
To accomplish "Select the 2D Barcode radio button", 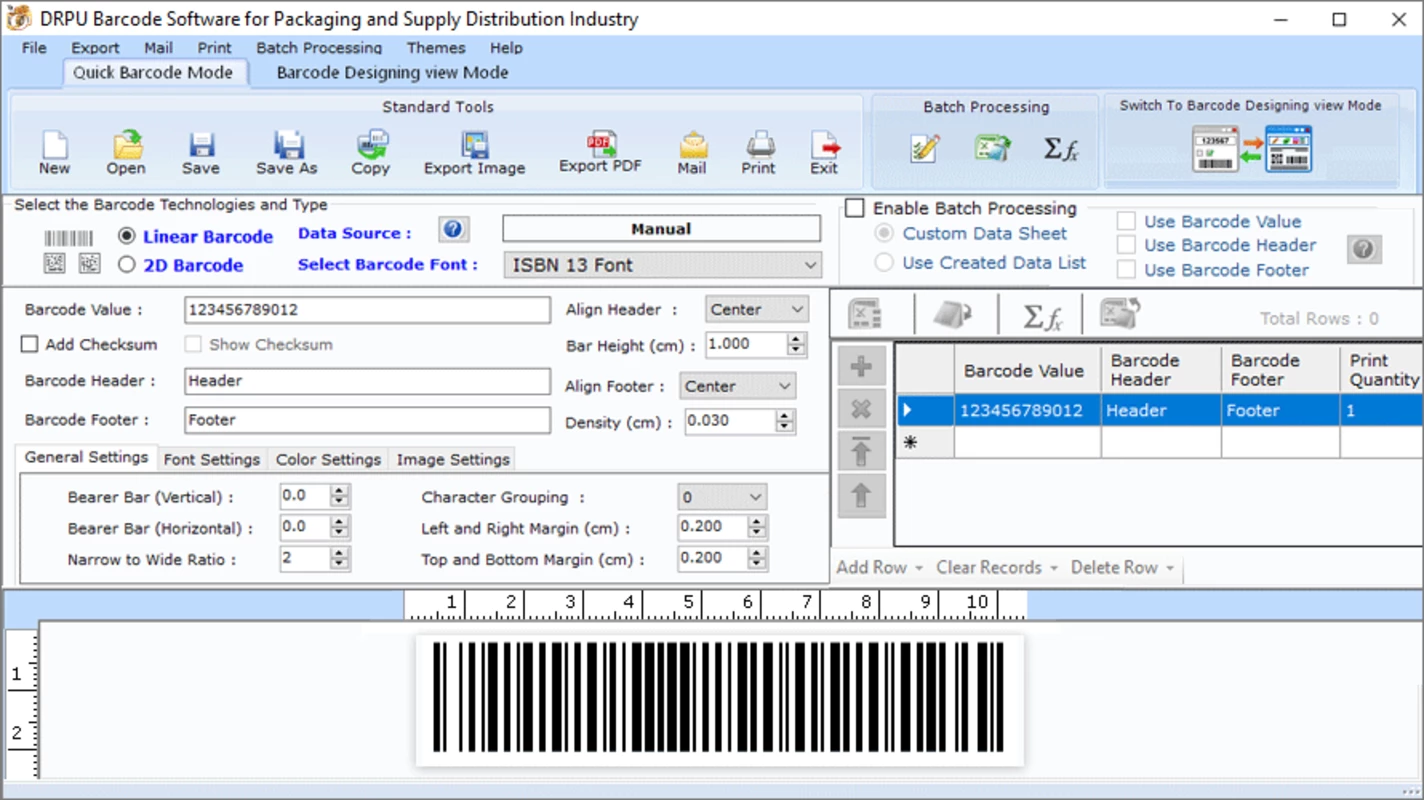I will coord(127,265).
